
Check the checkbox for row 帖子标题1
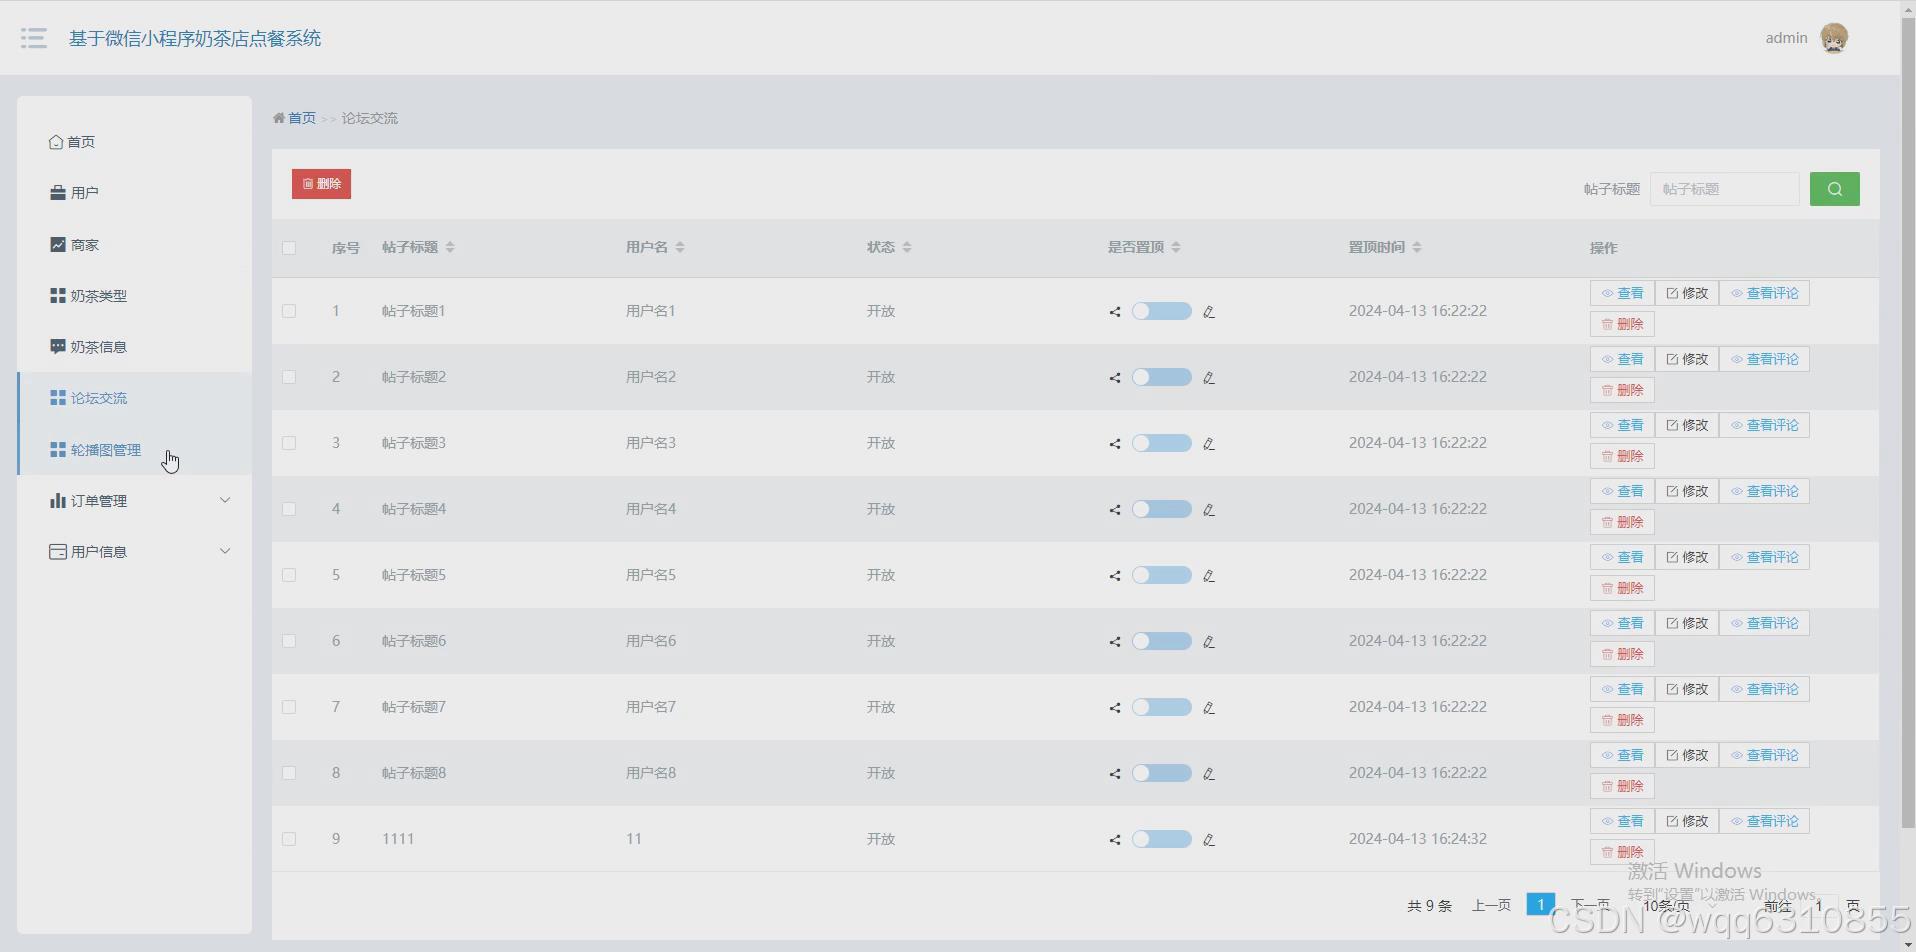pos(289,311)
